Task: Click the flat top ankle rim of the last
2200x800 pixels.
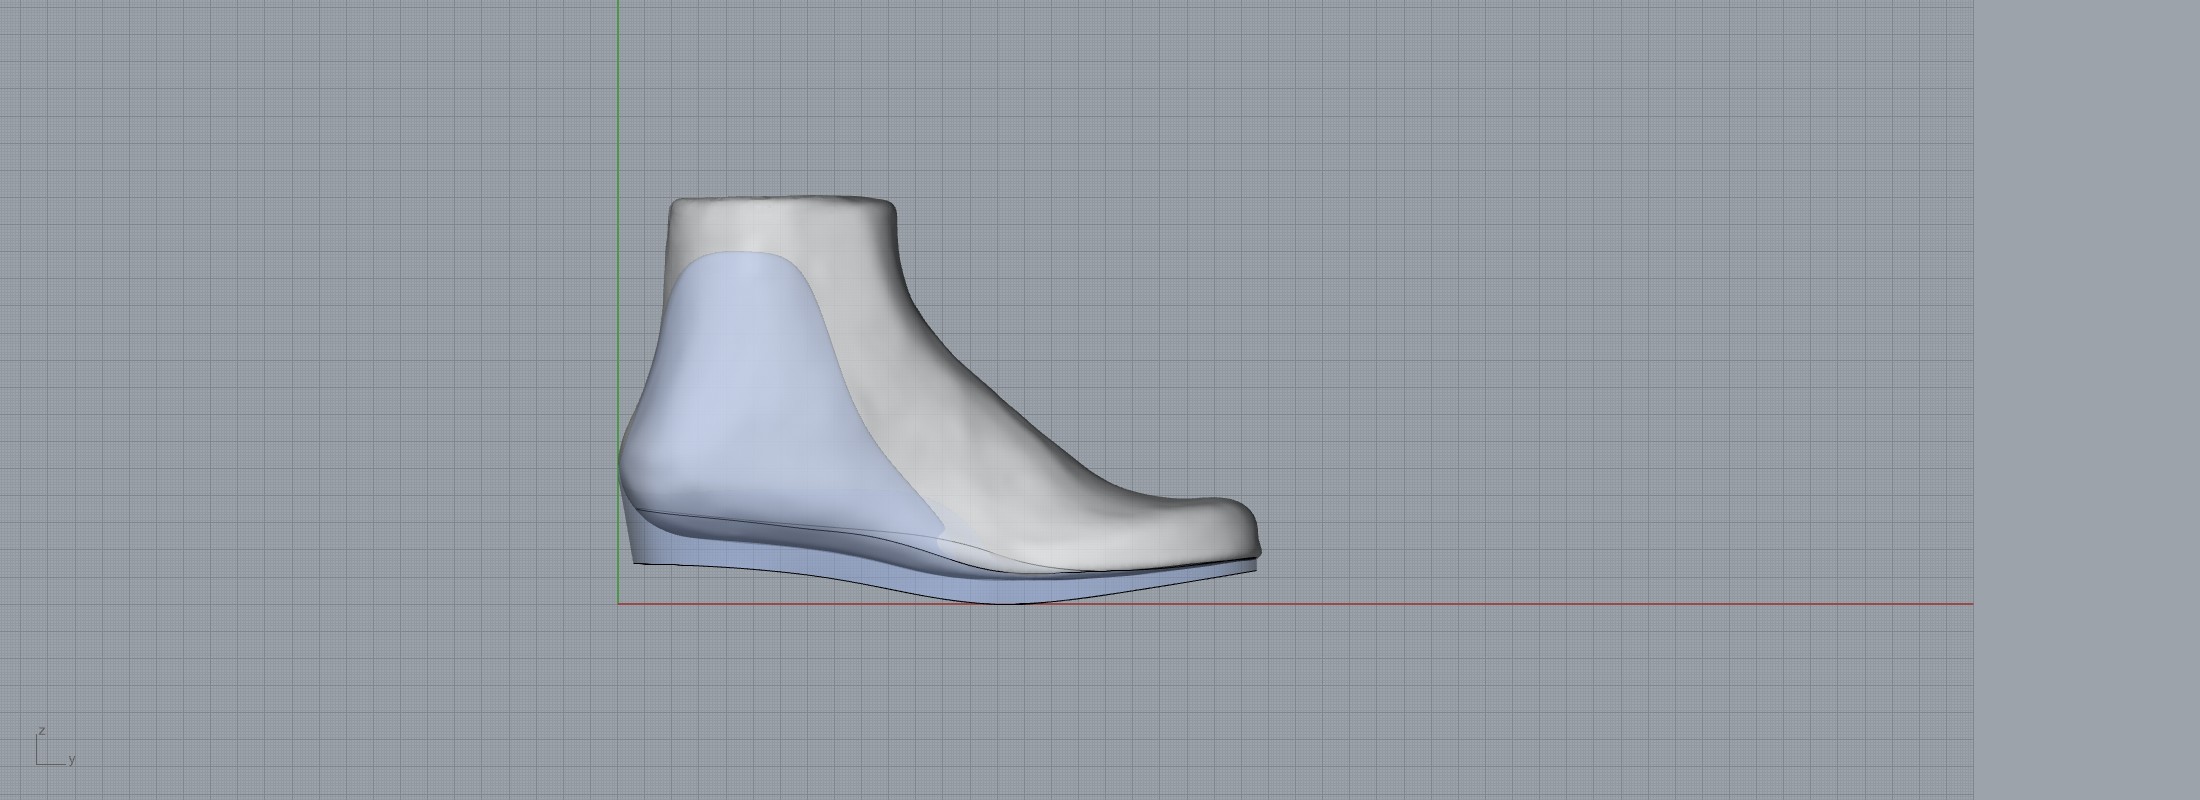Action: click(782, 204)
